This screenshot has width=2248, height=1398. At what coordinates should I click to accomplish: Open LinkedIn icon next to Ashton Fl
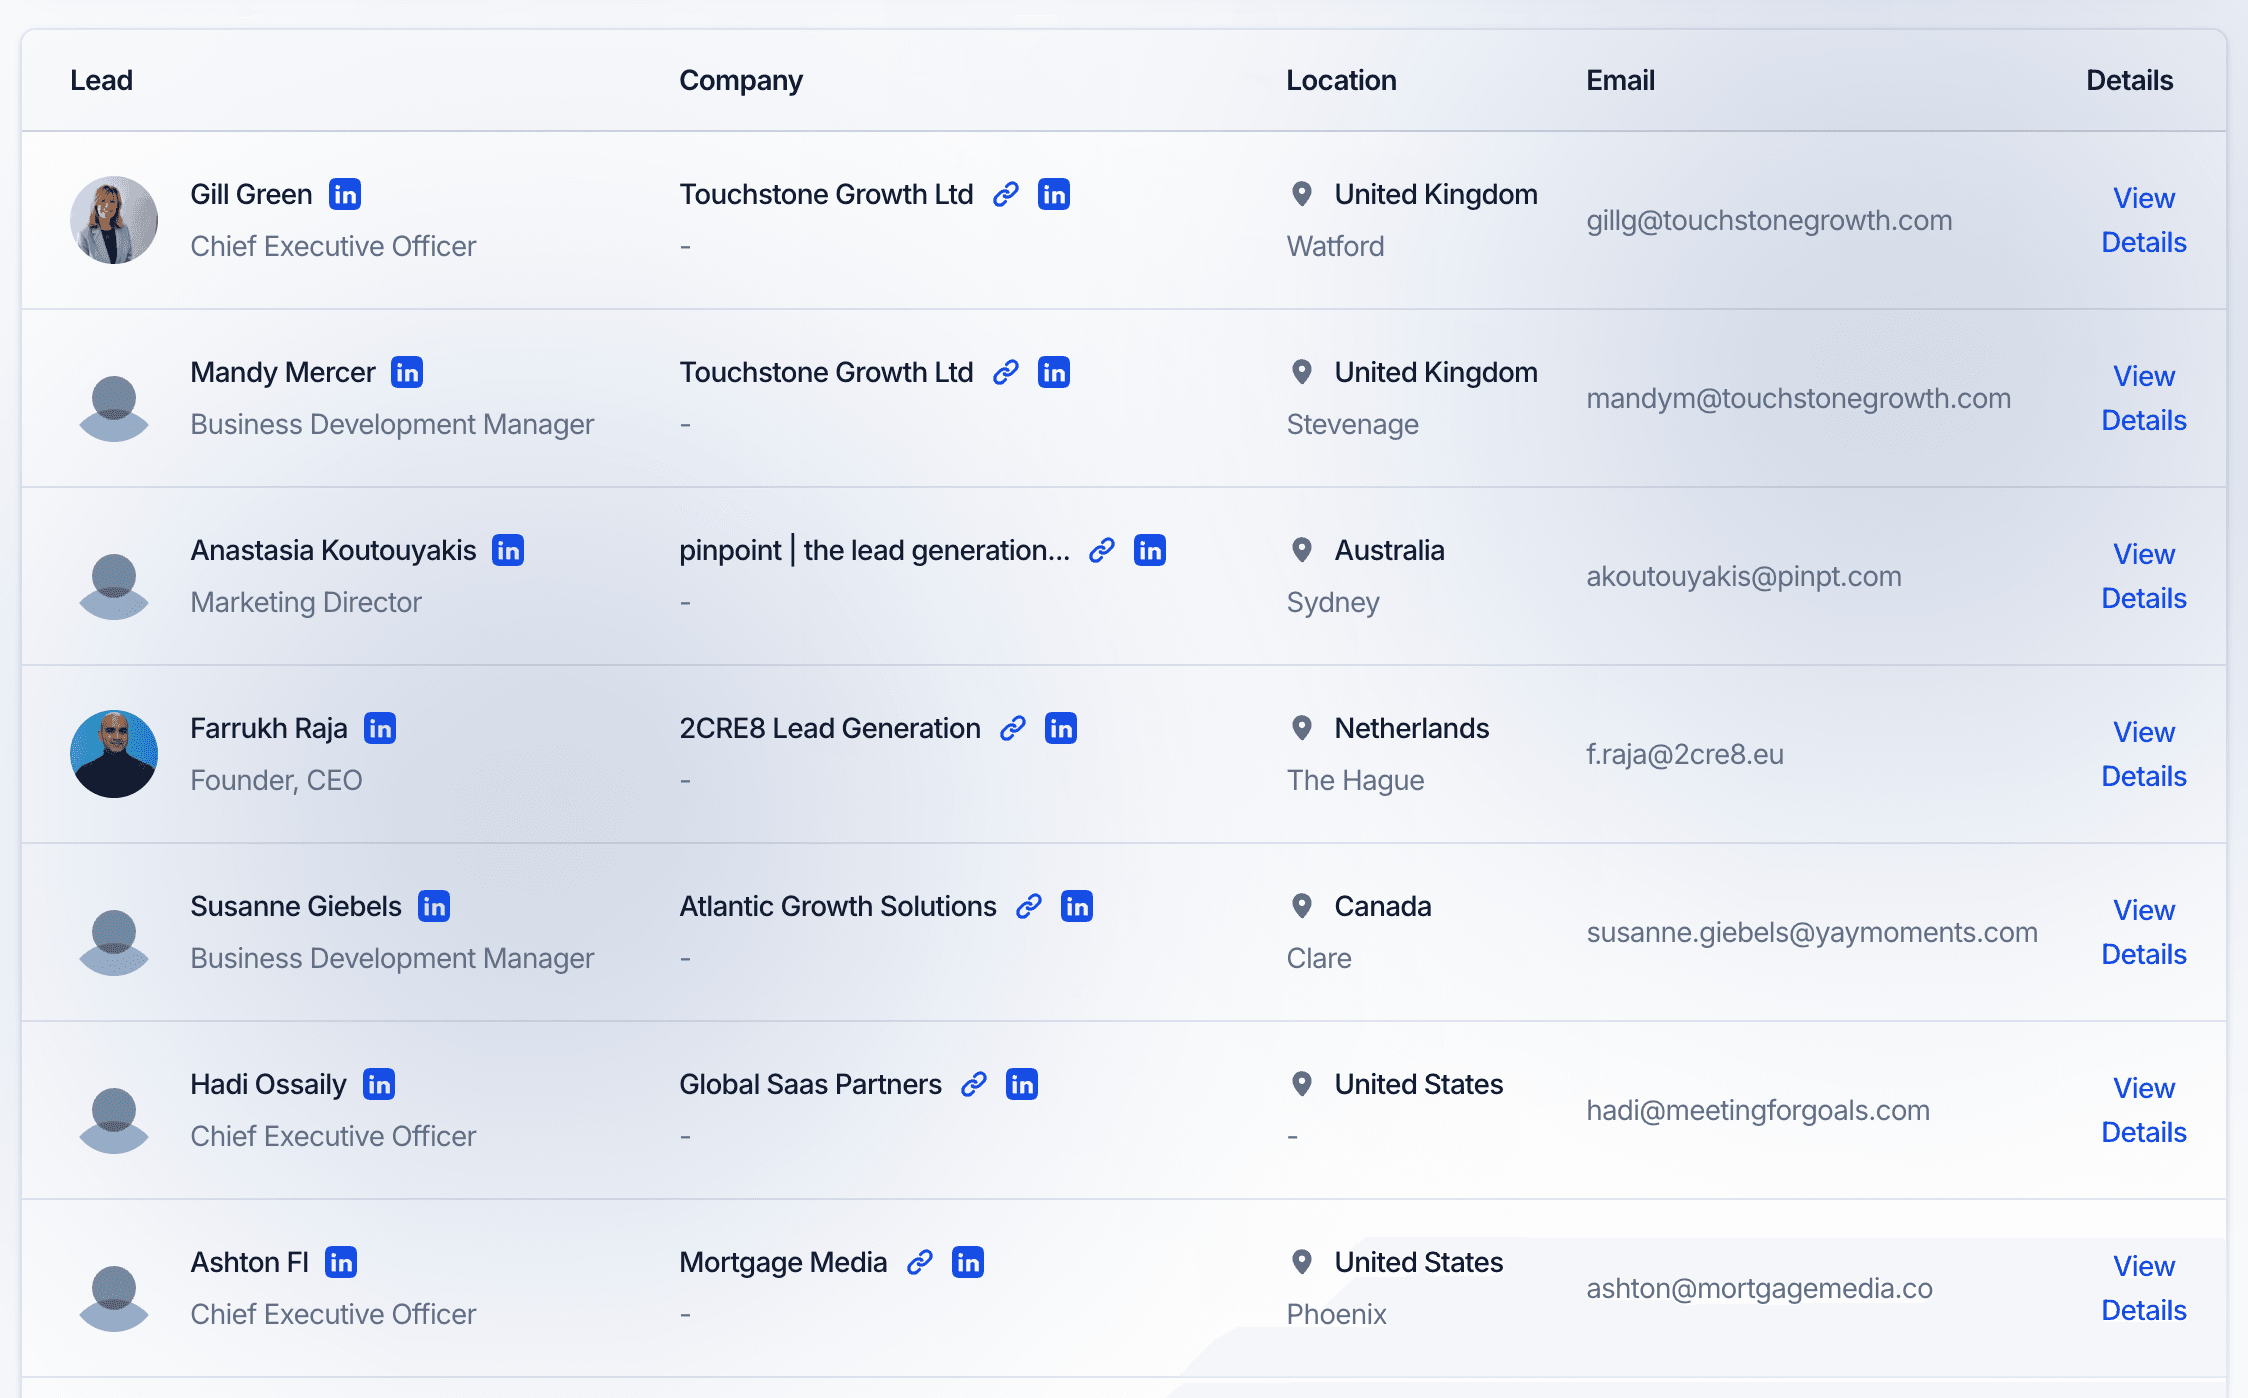pos(341,1262)
